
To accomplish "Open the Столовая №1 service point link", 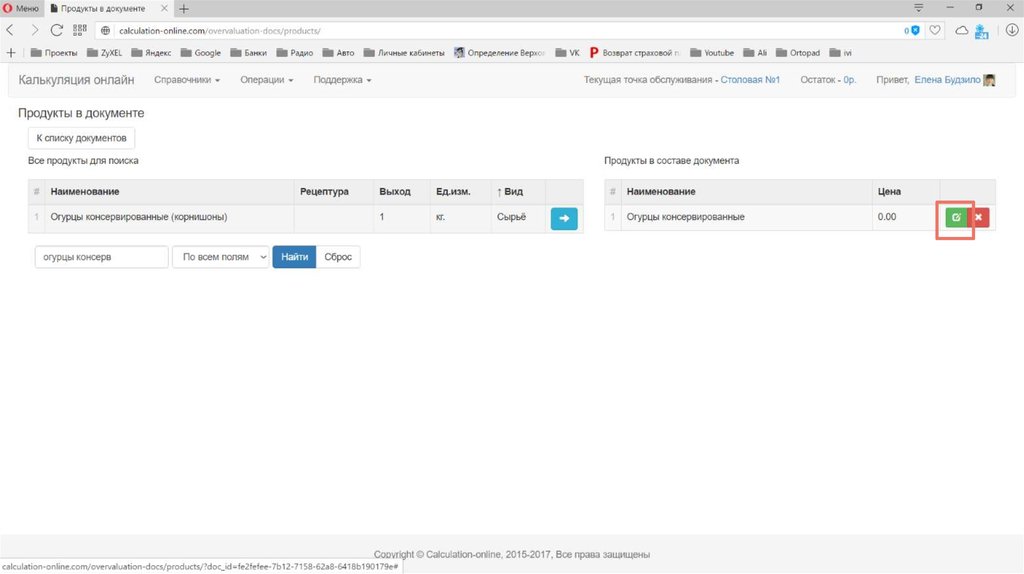I will pos(750,80).
